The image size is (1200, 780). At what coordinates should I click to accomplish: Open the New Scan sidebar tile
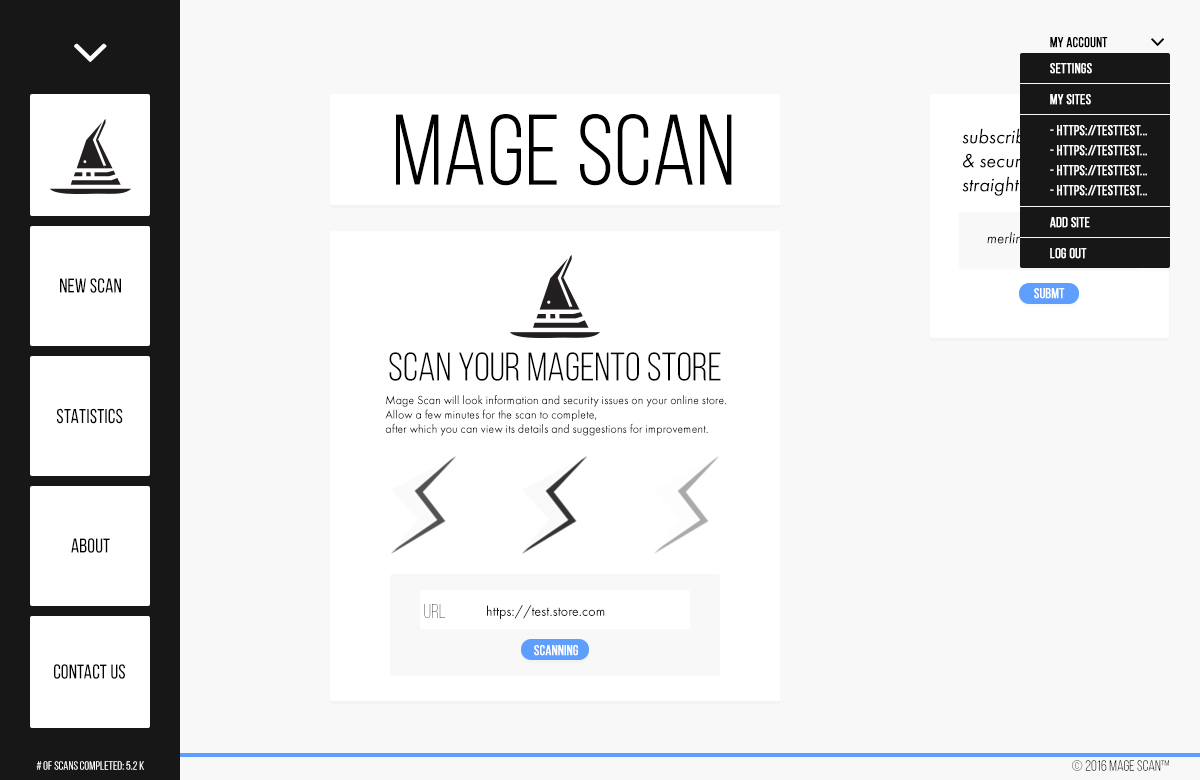tap(90, 286)
